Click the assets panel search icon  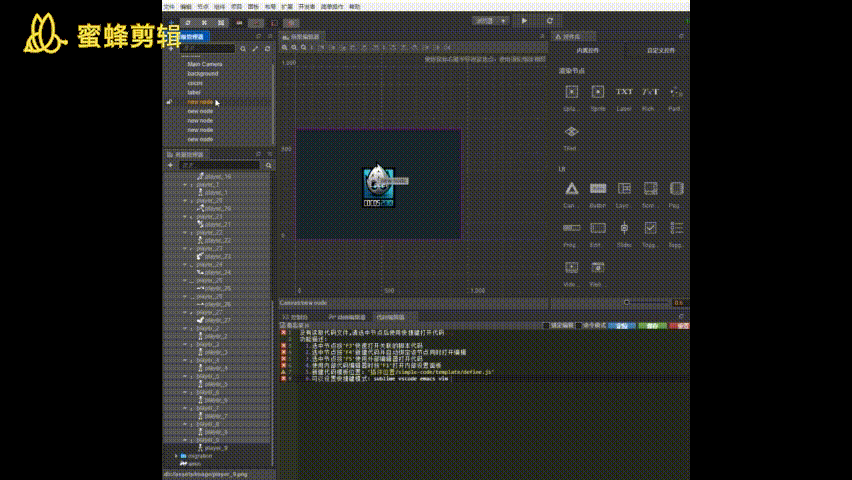(268, 165)
